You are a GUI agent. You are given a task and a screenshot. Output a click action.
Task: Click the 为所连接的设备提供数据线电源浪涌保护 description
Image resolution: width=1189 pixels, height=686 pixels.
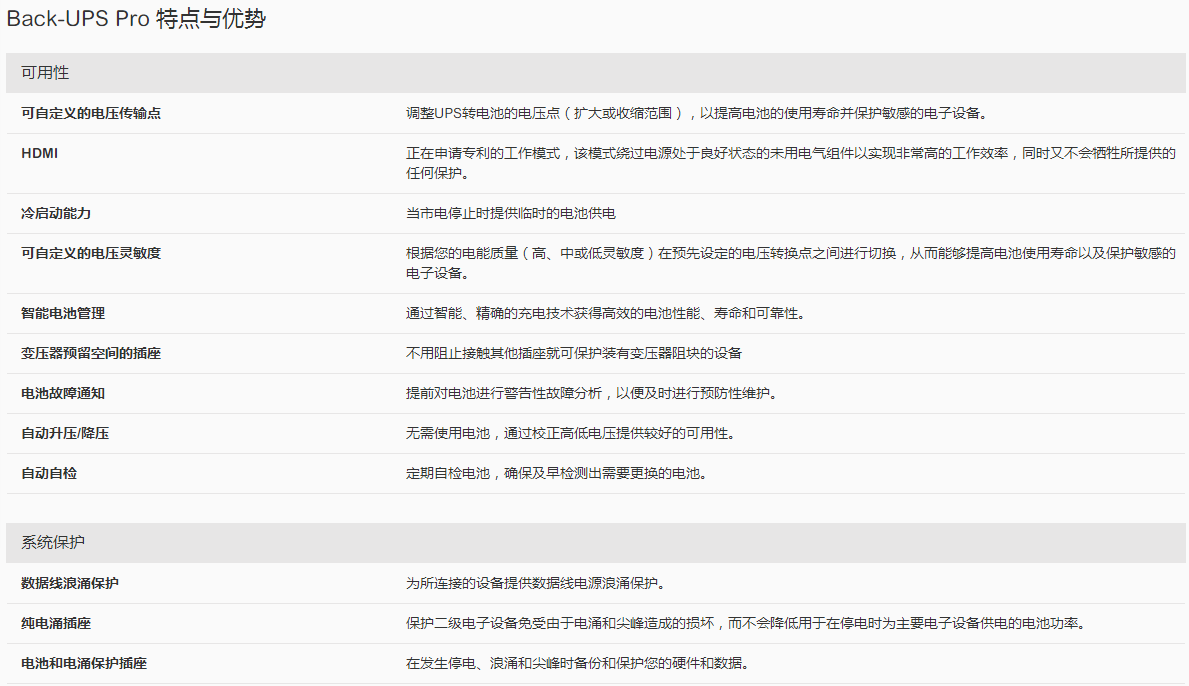click(x=535, y=583)
